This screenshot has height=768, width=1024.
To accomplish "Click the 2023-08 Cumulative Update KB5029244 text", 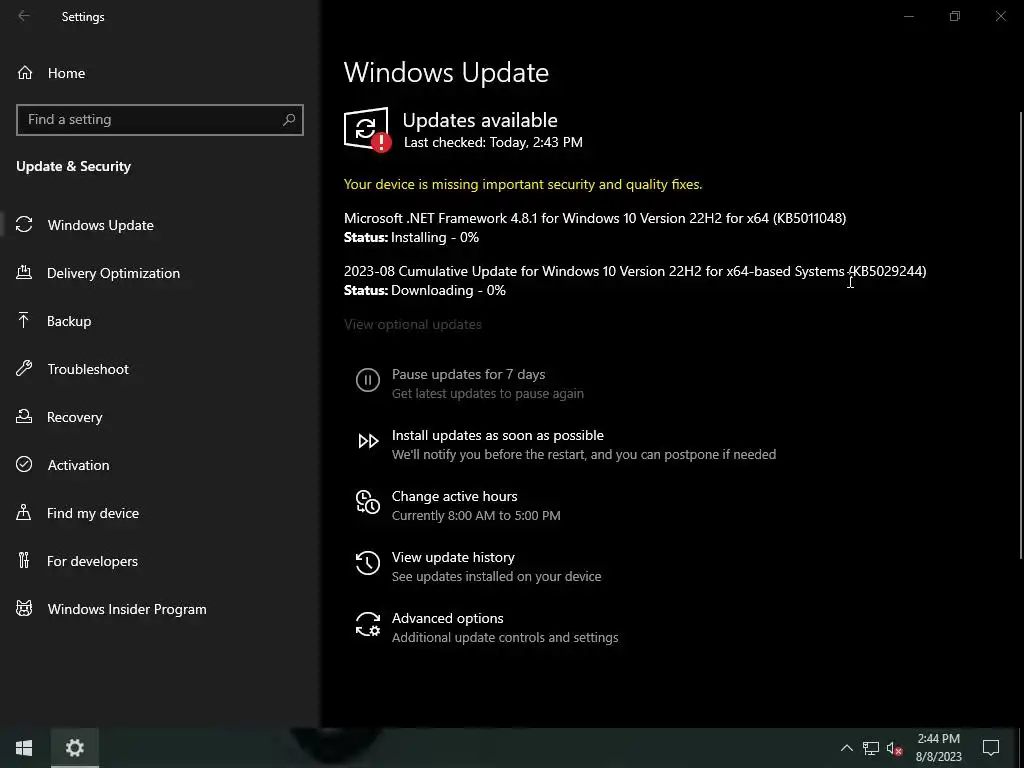I will coord(635,271).
